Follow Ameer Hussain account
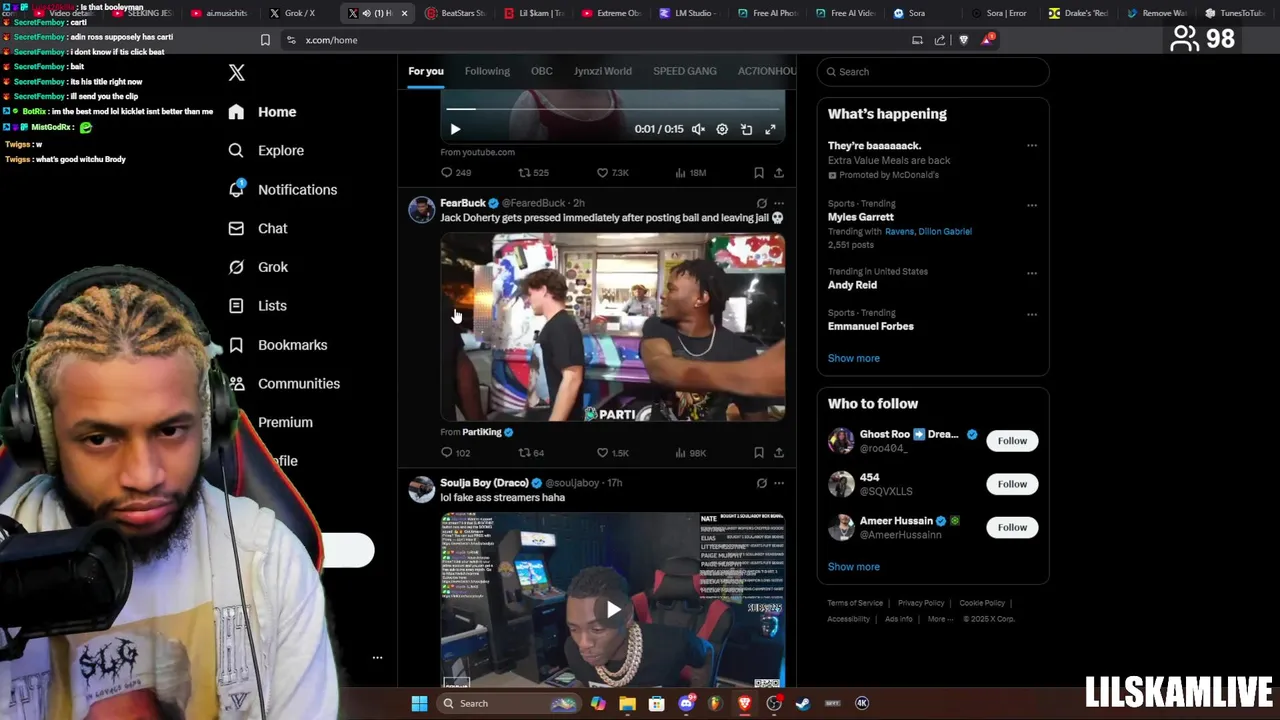This screenshot has width=1280, height=720. coord(1012,527)
